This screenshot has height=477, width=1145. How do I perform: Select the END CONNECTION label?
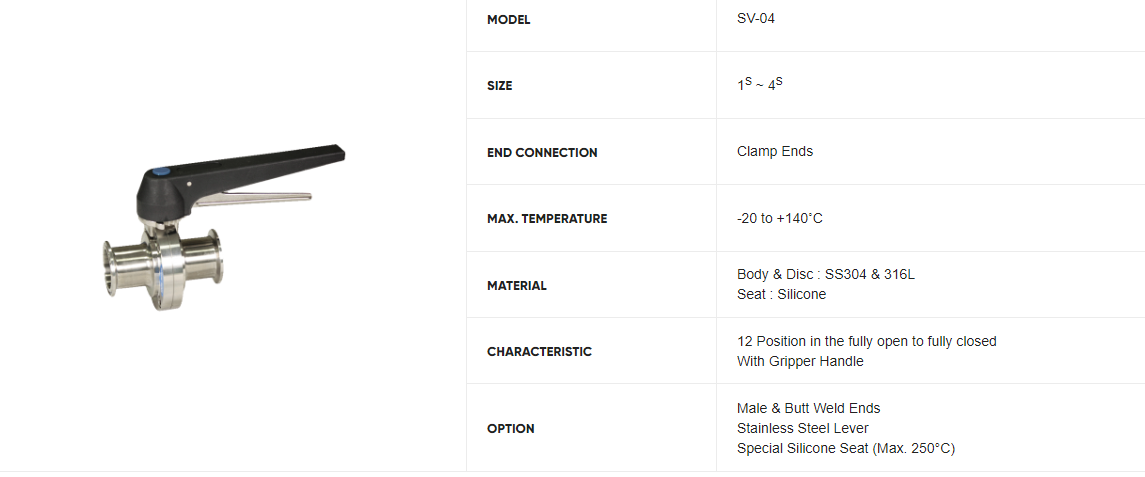pos(542,153)
